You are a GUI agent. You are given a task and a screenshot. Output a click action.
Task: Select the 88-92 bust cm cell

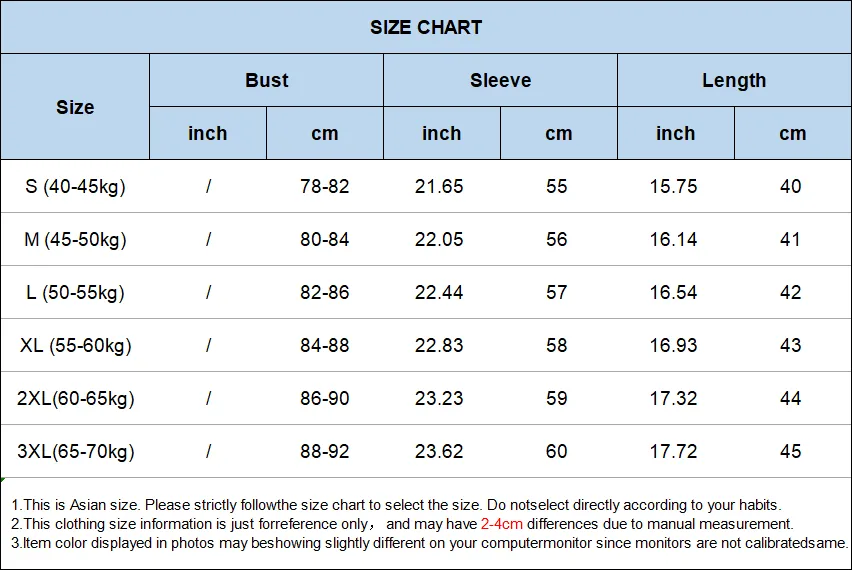point(324,451)
